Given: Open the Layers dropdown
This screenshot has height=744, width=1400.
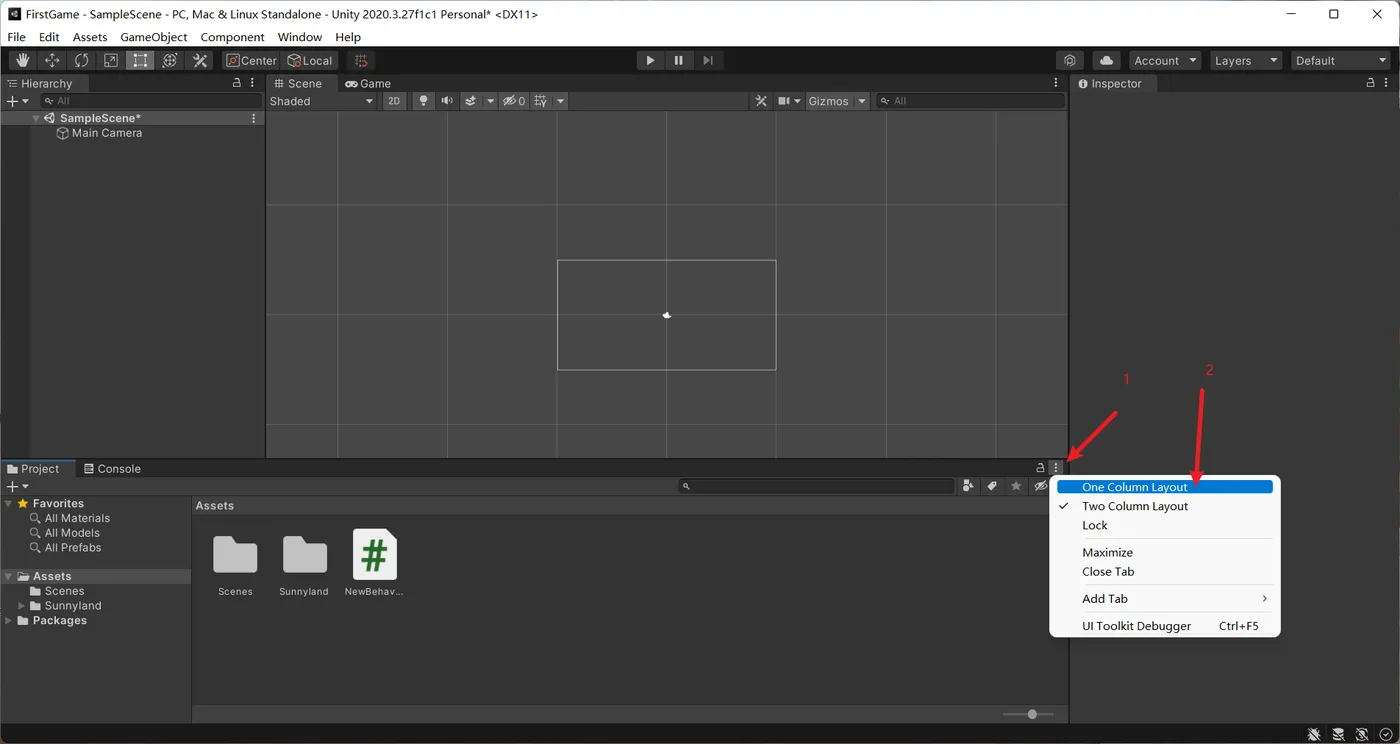Looking at the screenshot, I should tap(1245, 61).
